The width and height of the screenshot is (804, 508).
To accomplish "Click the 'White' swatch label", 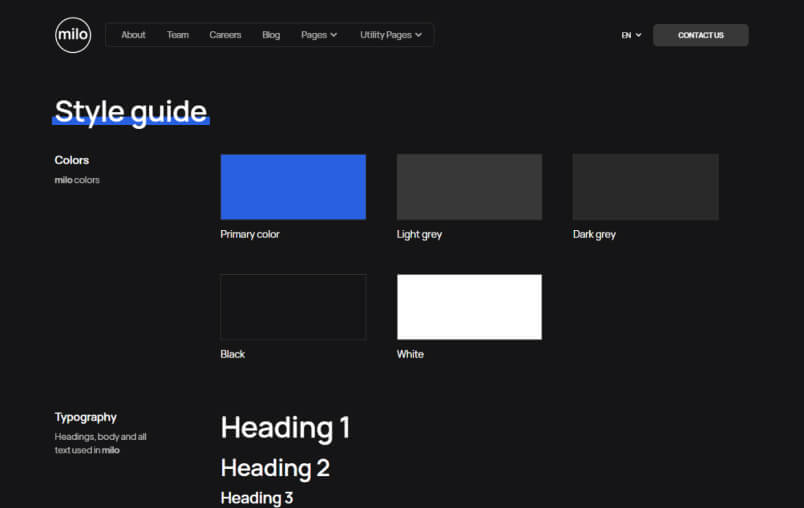I will point(410,354).
